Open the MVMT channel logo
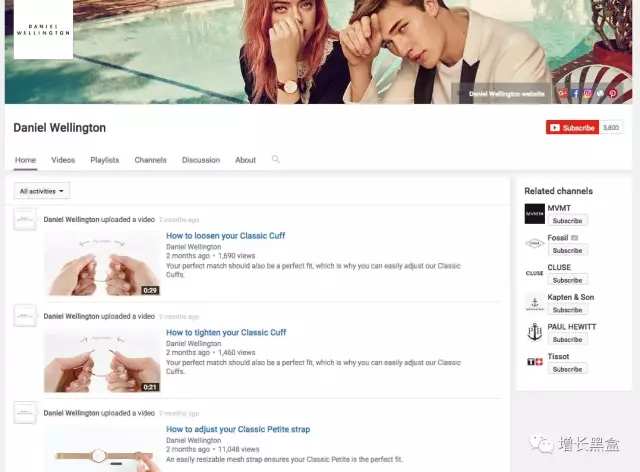Screen dimensions: 640x472 pos(535,214)
